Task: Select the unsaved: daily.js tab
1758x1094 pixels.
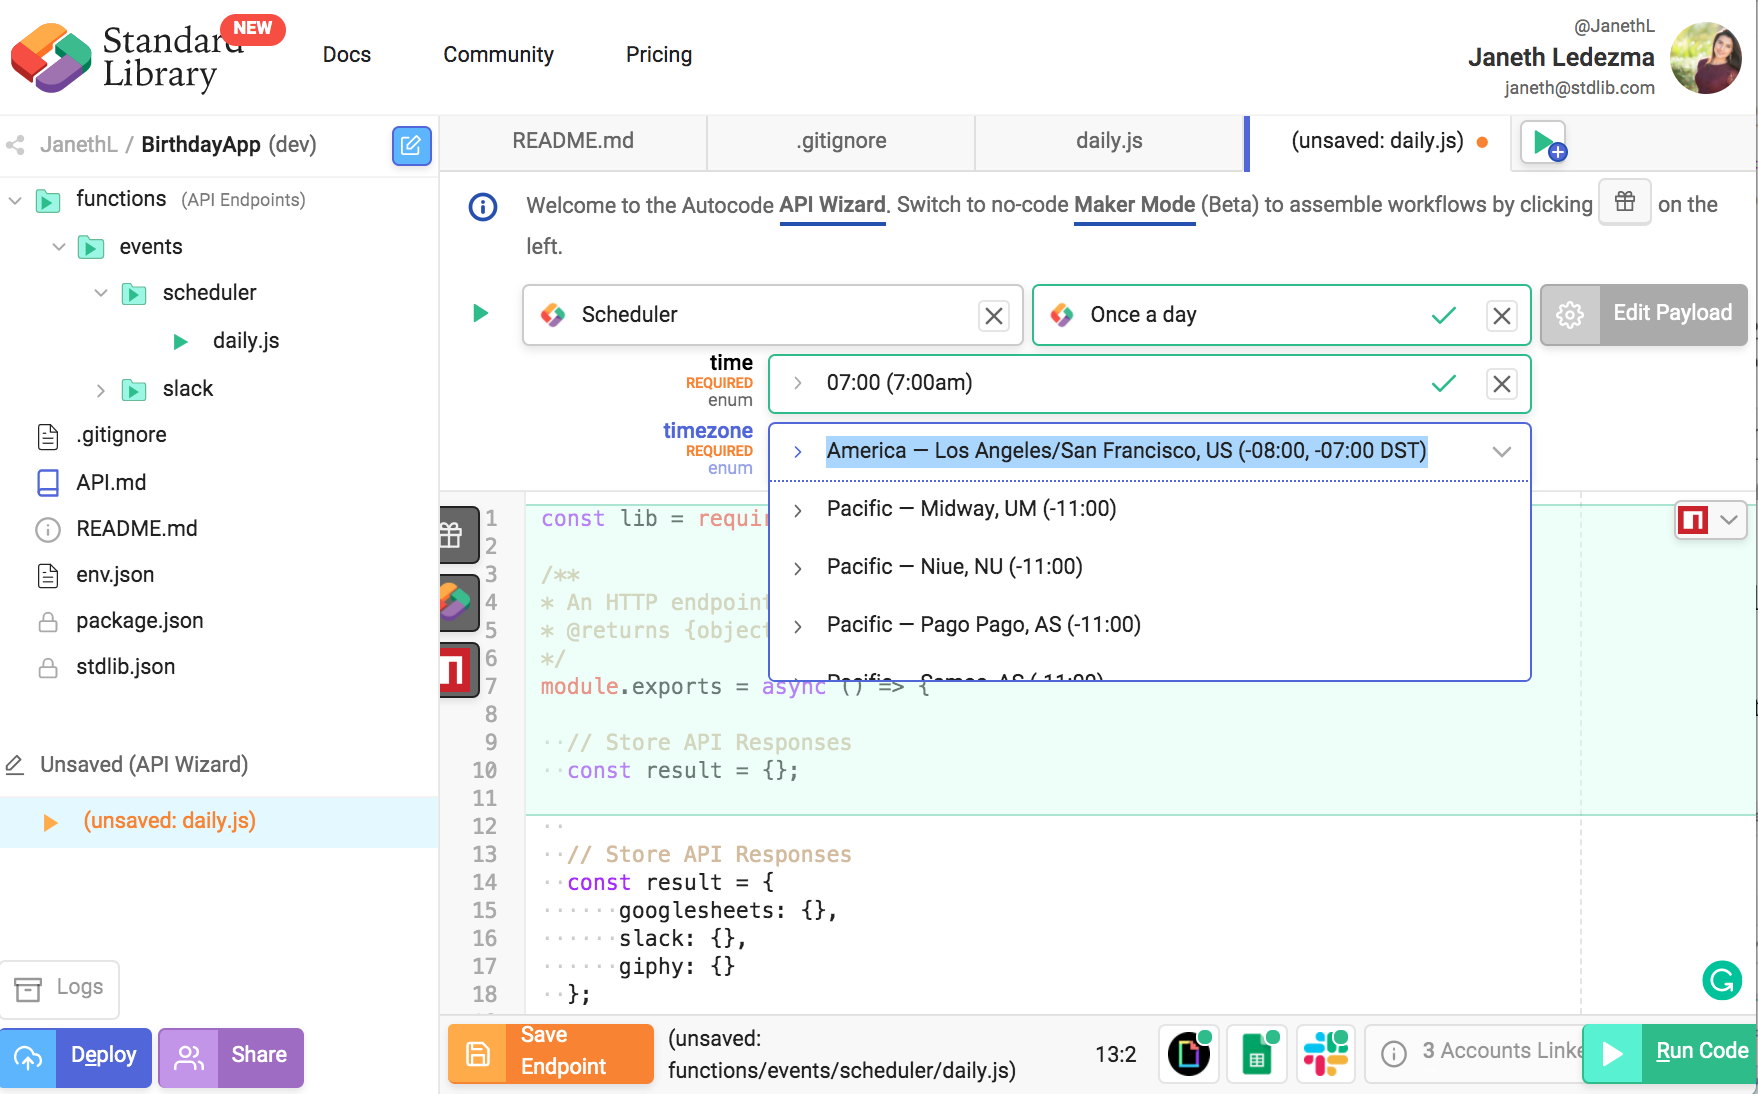Action: coord(1378,142)
